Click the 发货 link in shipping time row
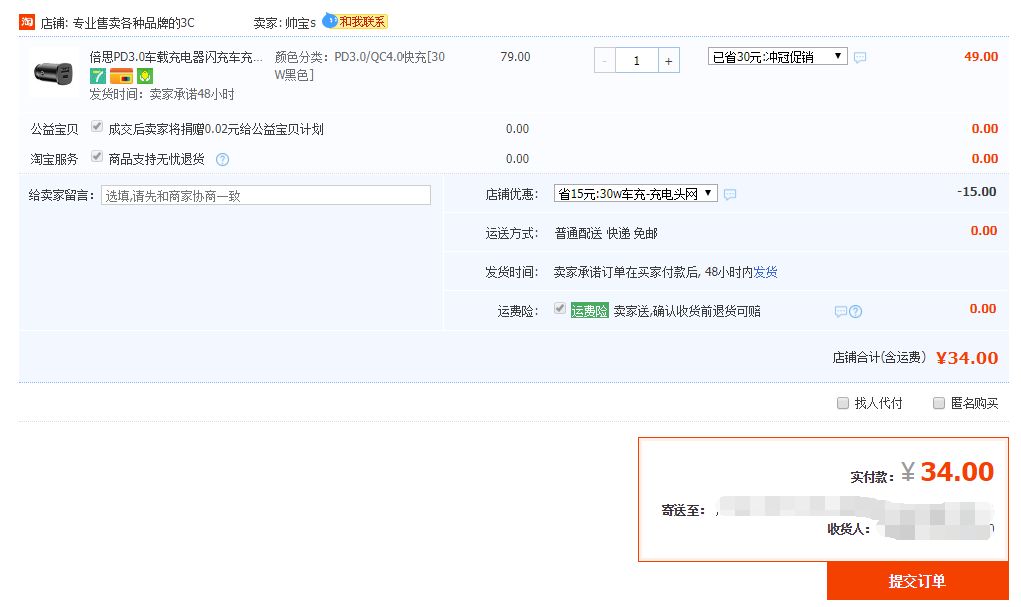 pyautogui.click(x=765, y=272)
